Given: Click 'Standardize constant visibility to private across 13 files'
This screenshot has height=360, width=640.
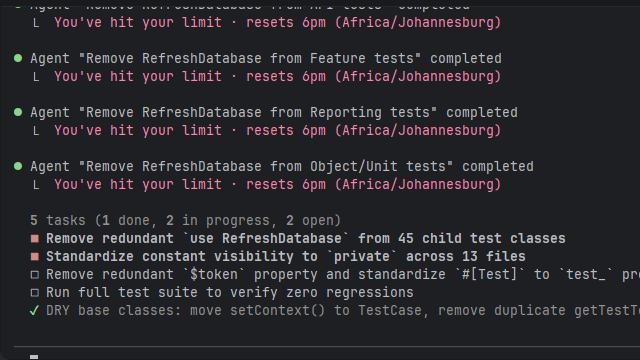Looking at the screenshot, I should (286, 256).
